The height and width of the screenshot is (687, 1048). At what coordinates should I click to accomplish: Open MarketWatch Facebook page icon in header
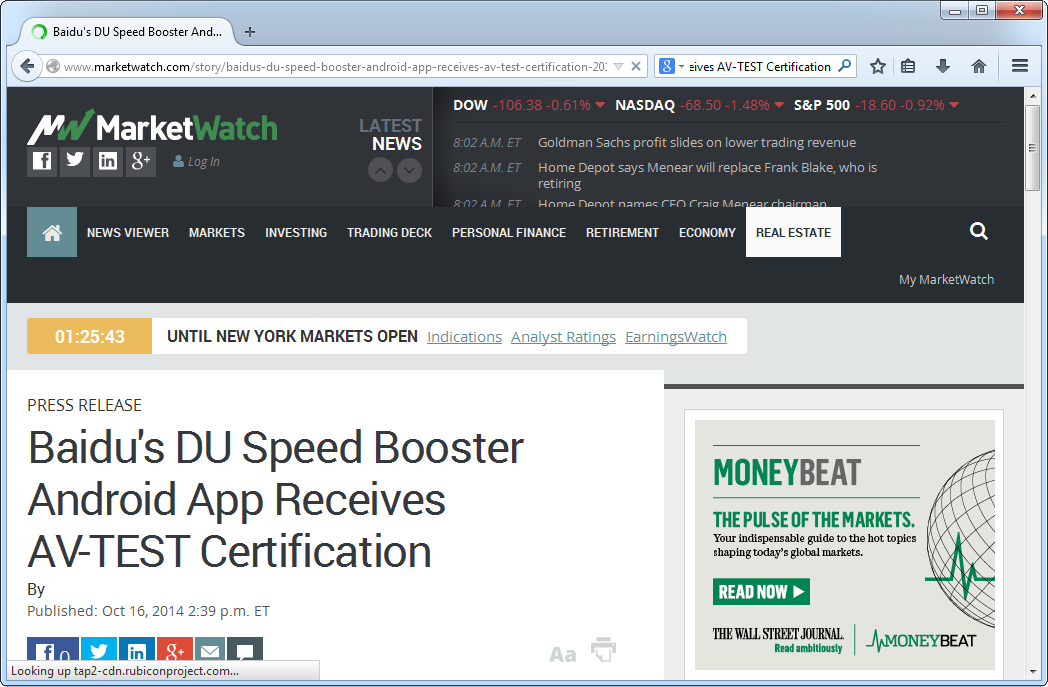(42, 161)
